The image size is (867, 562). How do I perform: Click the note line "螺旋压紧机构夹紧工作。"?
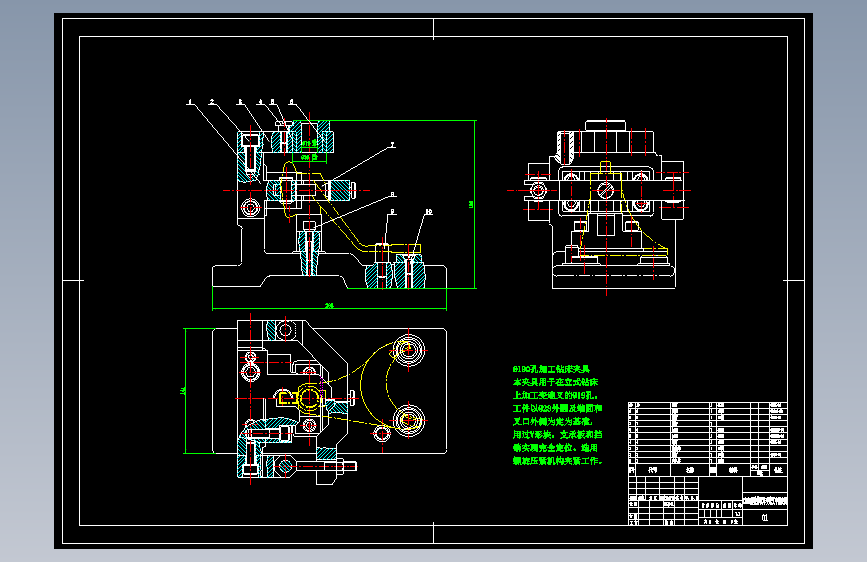pyautogui.click(x=557, y=461)
